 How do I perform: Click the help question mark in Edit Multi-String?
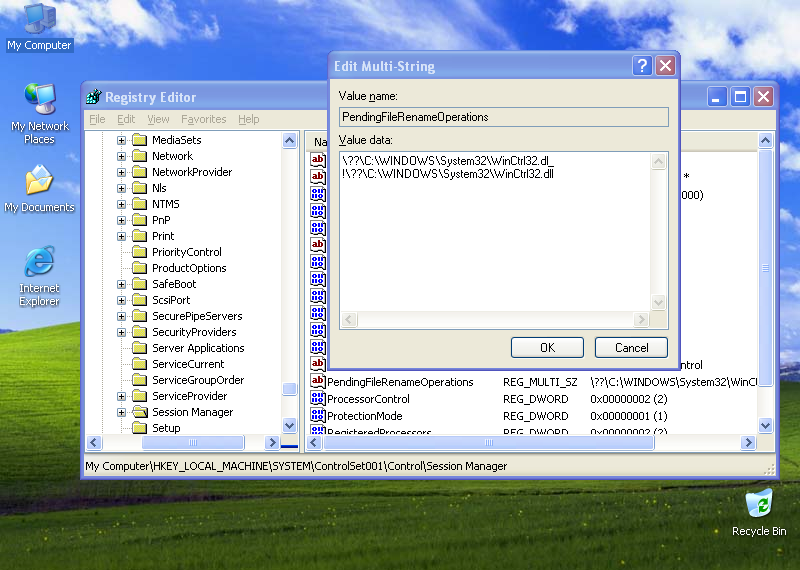[x=642, y=65]
